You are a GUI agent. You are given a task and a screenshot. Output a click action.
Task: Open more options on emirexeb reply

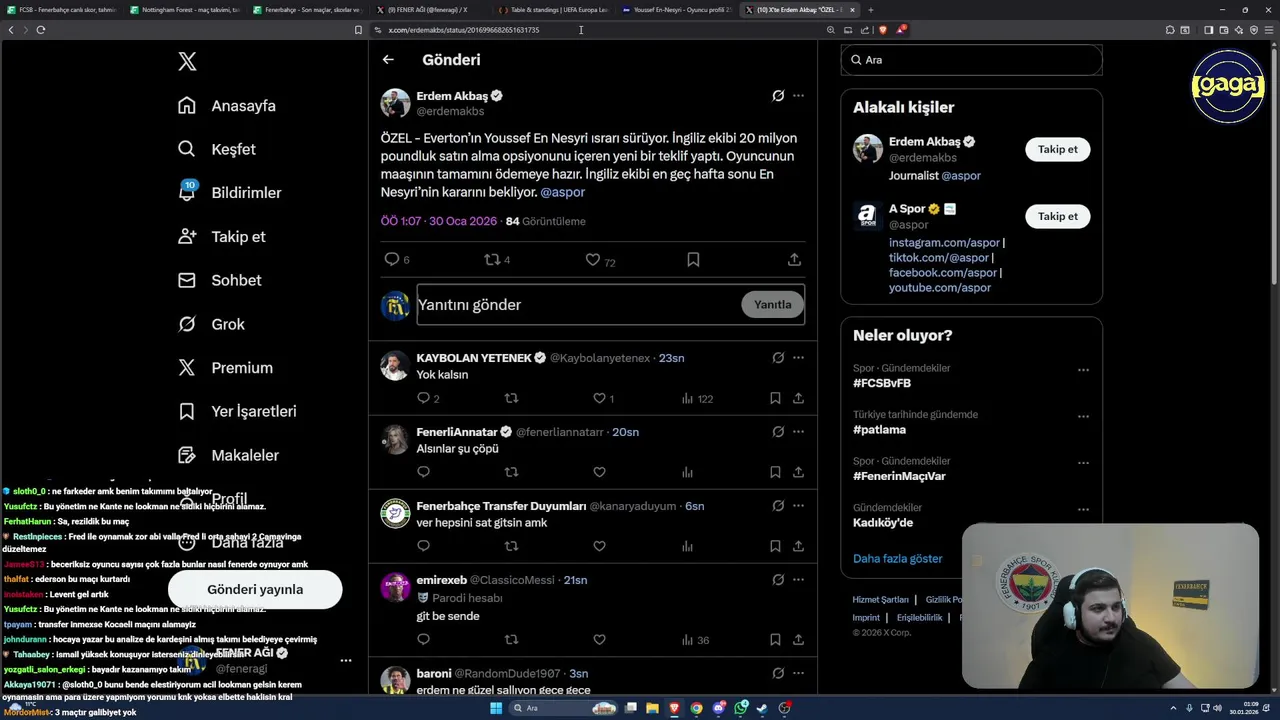coord(798,579)
